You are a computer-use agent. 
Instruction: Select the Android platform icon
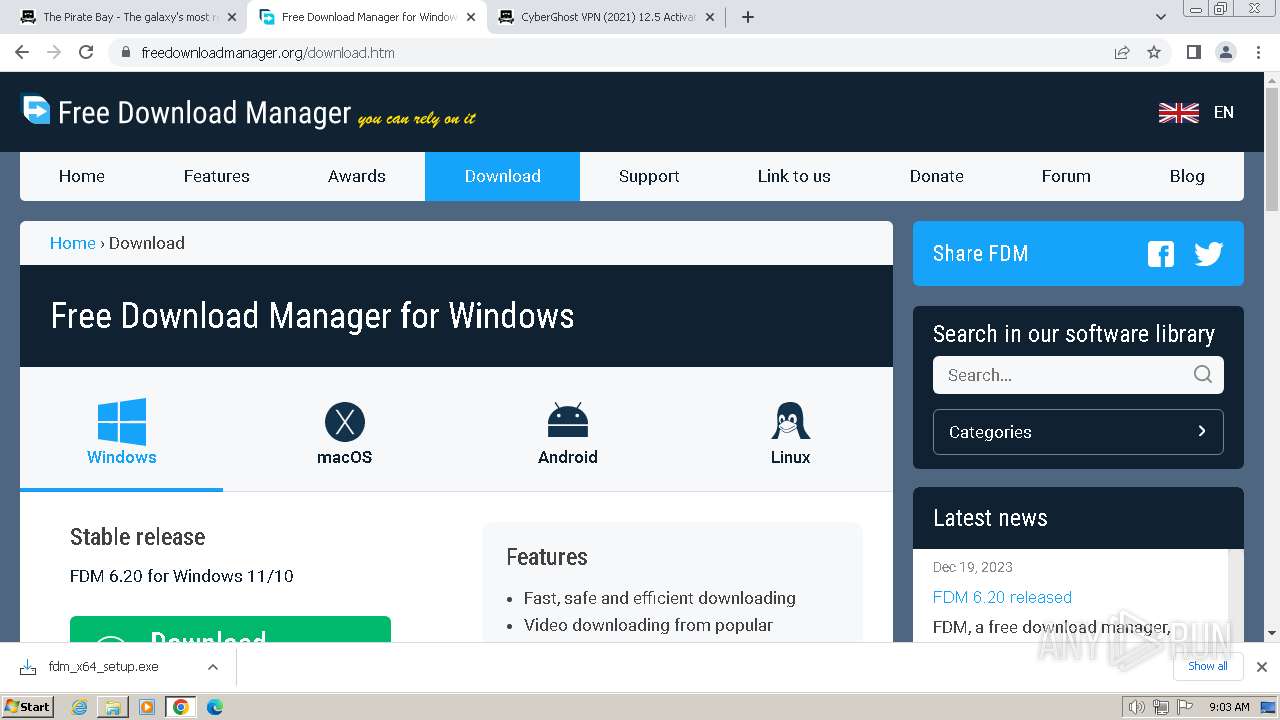(x=568, y=421)
